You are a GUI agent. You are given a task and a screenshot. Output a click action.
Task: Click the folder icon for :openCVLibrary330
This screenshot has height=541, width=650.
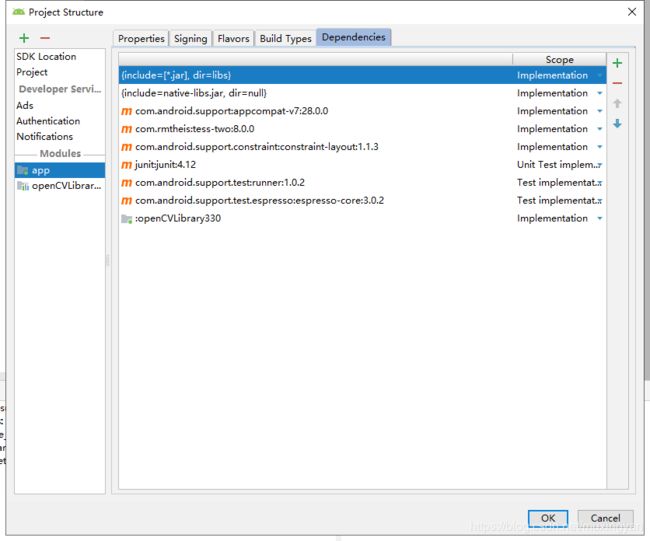pos(126,218)
